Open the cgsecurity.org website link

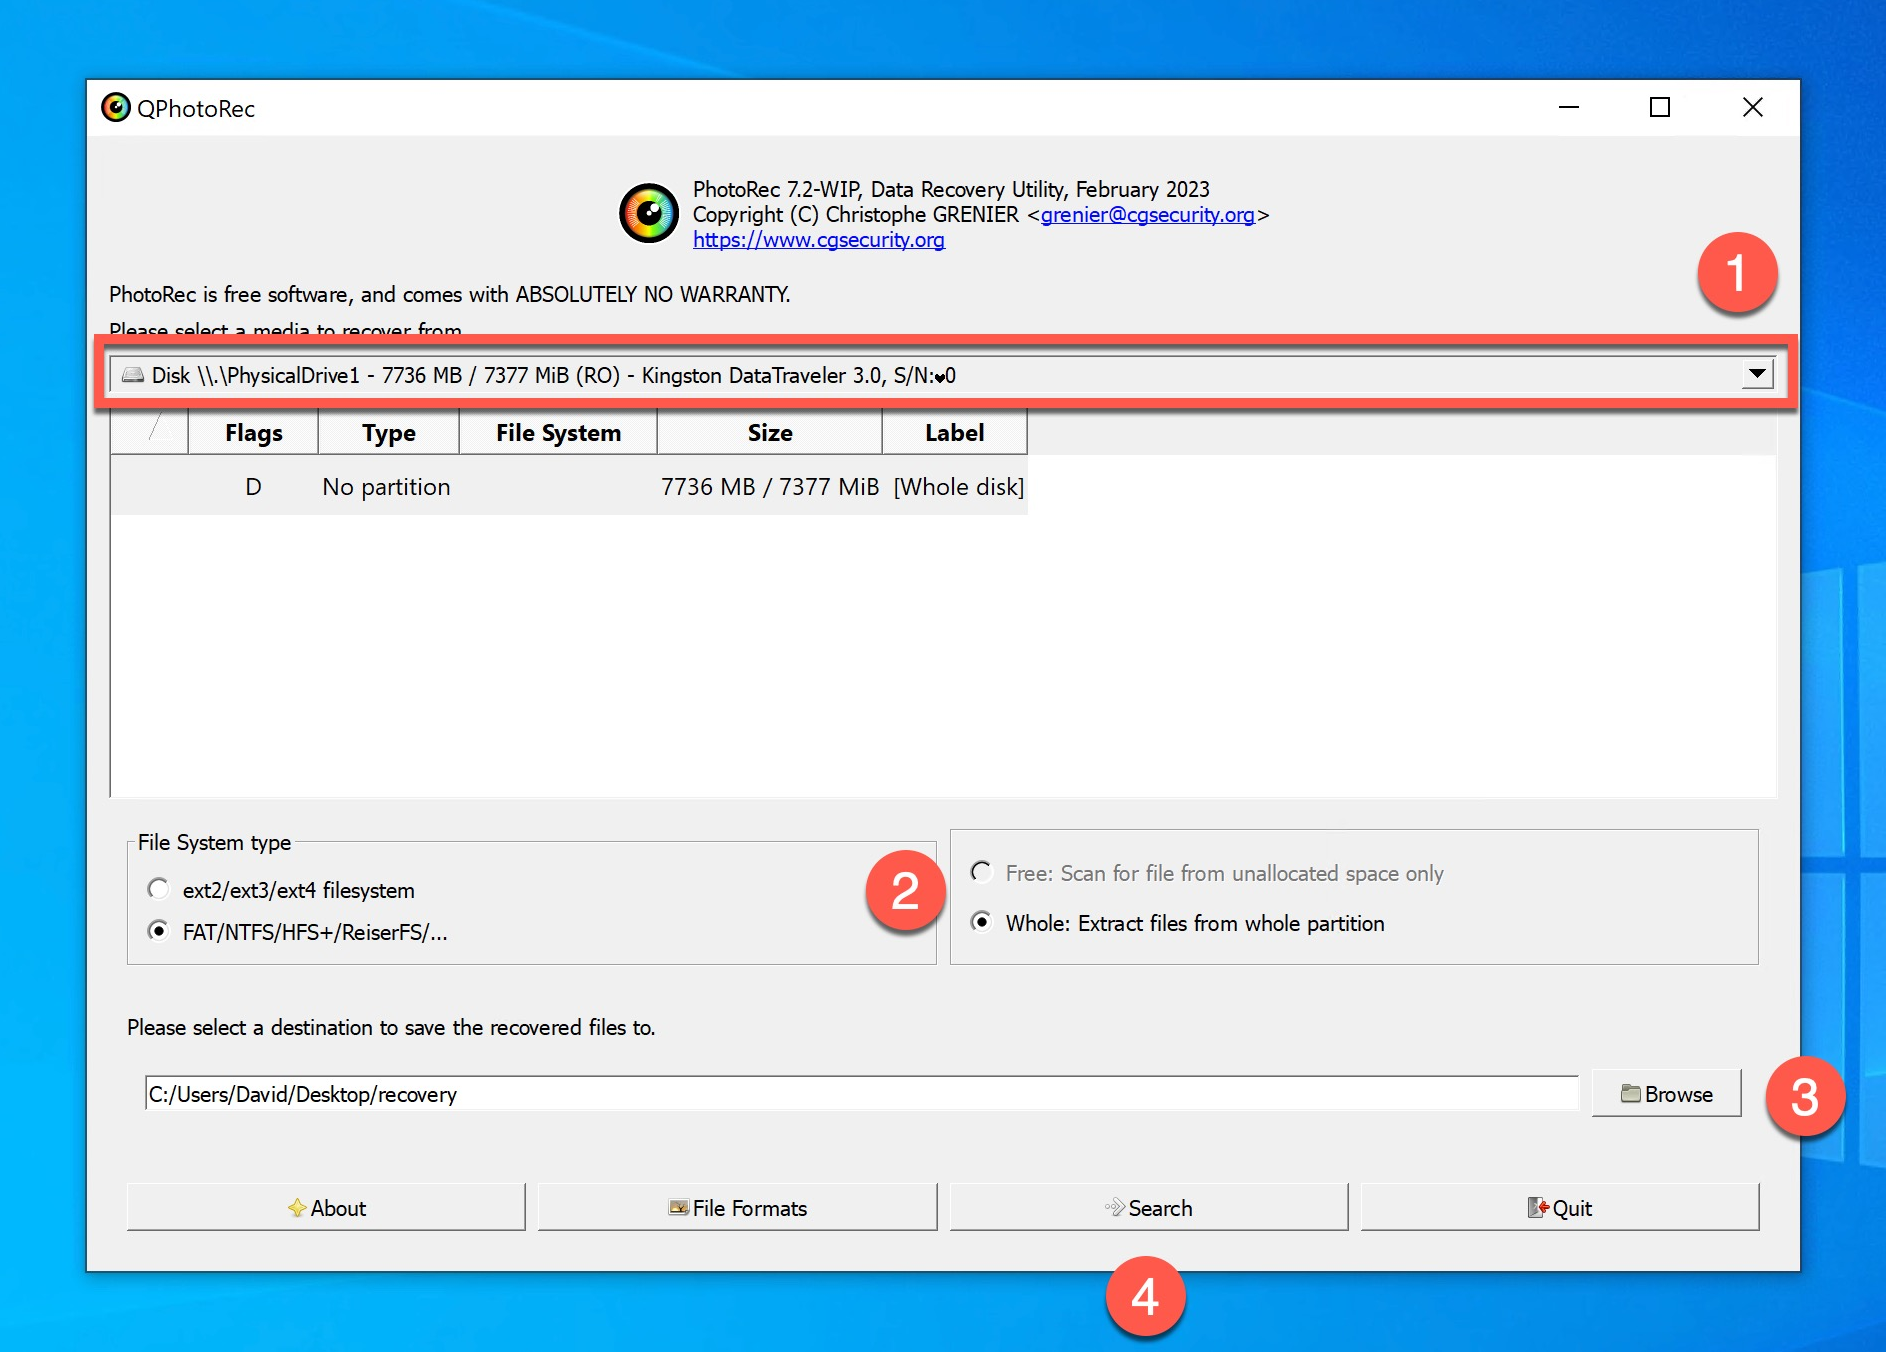817,240
